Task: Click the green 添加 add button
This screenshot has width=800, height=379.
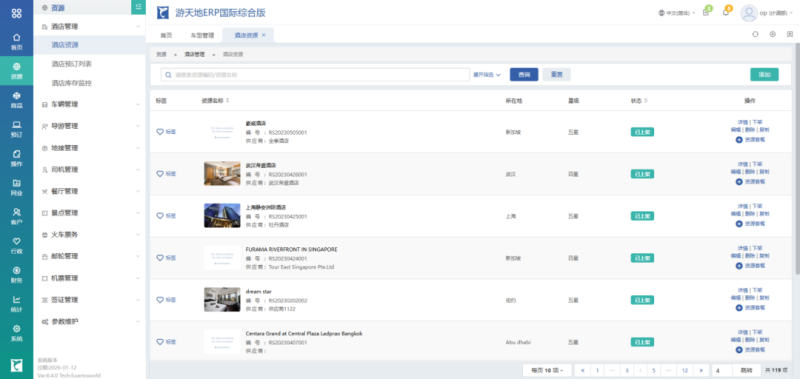Action: pyautogui.click(x=764, y=74)
